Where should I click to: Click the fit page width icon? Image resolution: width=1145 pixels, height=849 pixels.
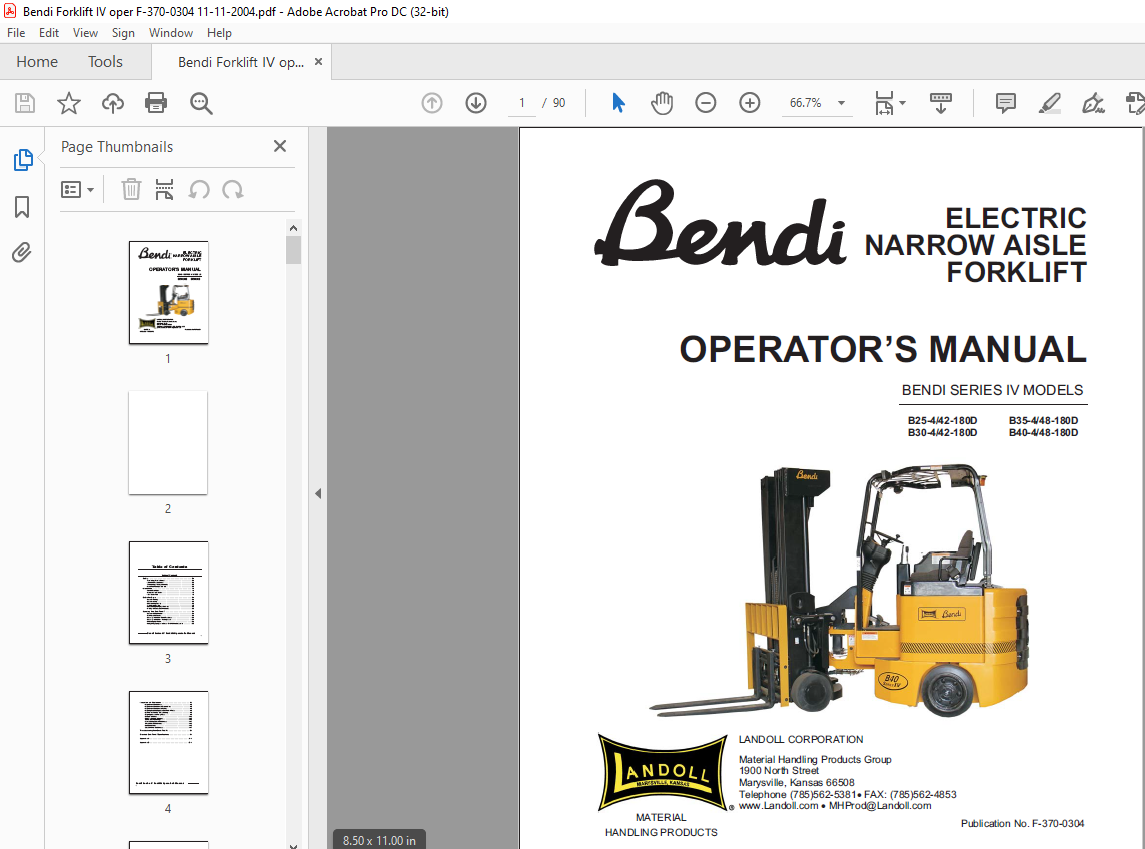tap(884, 103)
